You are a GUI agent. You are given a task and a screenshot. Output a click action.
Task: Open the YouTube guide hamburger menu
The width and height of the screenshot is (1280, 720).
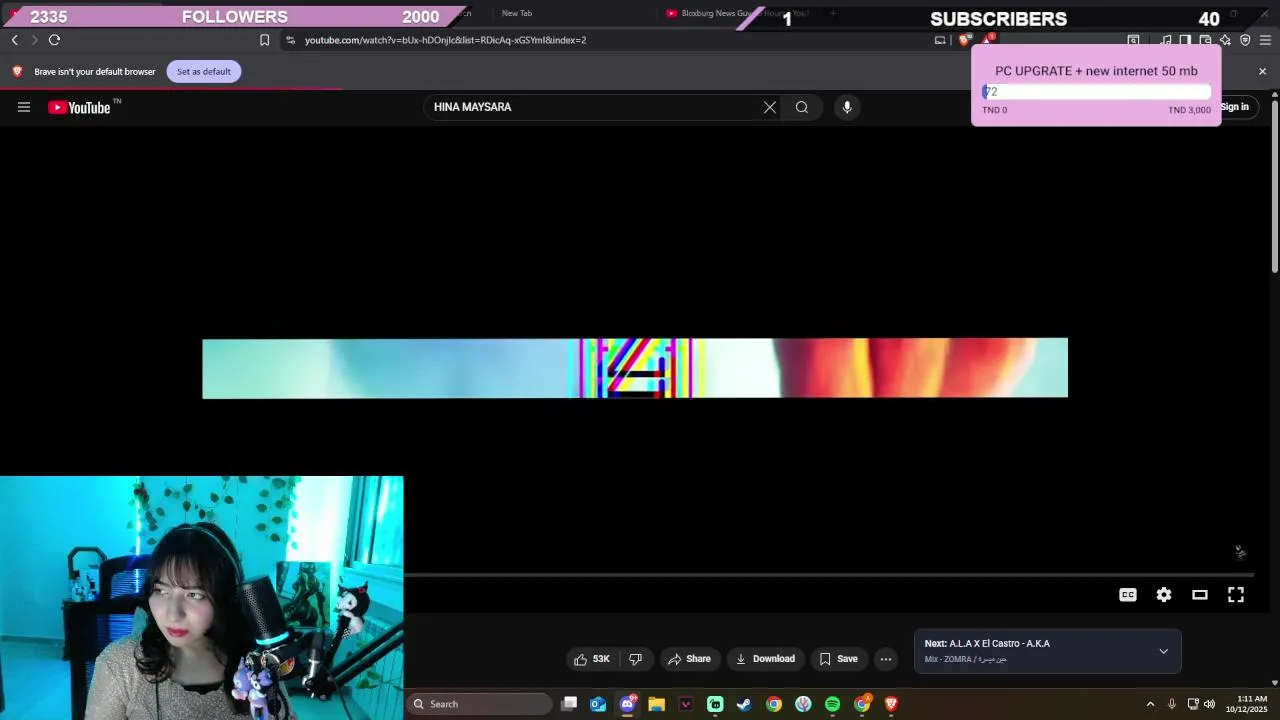pyautogui.click(x=24, y=107)
